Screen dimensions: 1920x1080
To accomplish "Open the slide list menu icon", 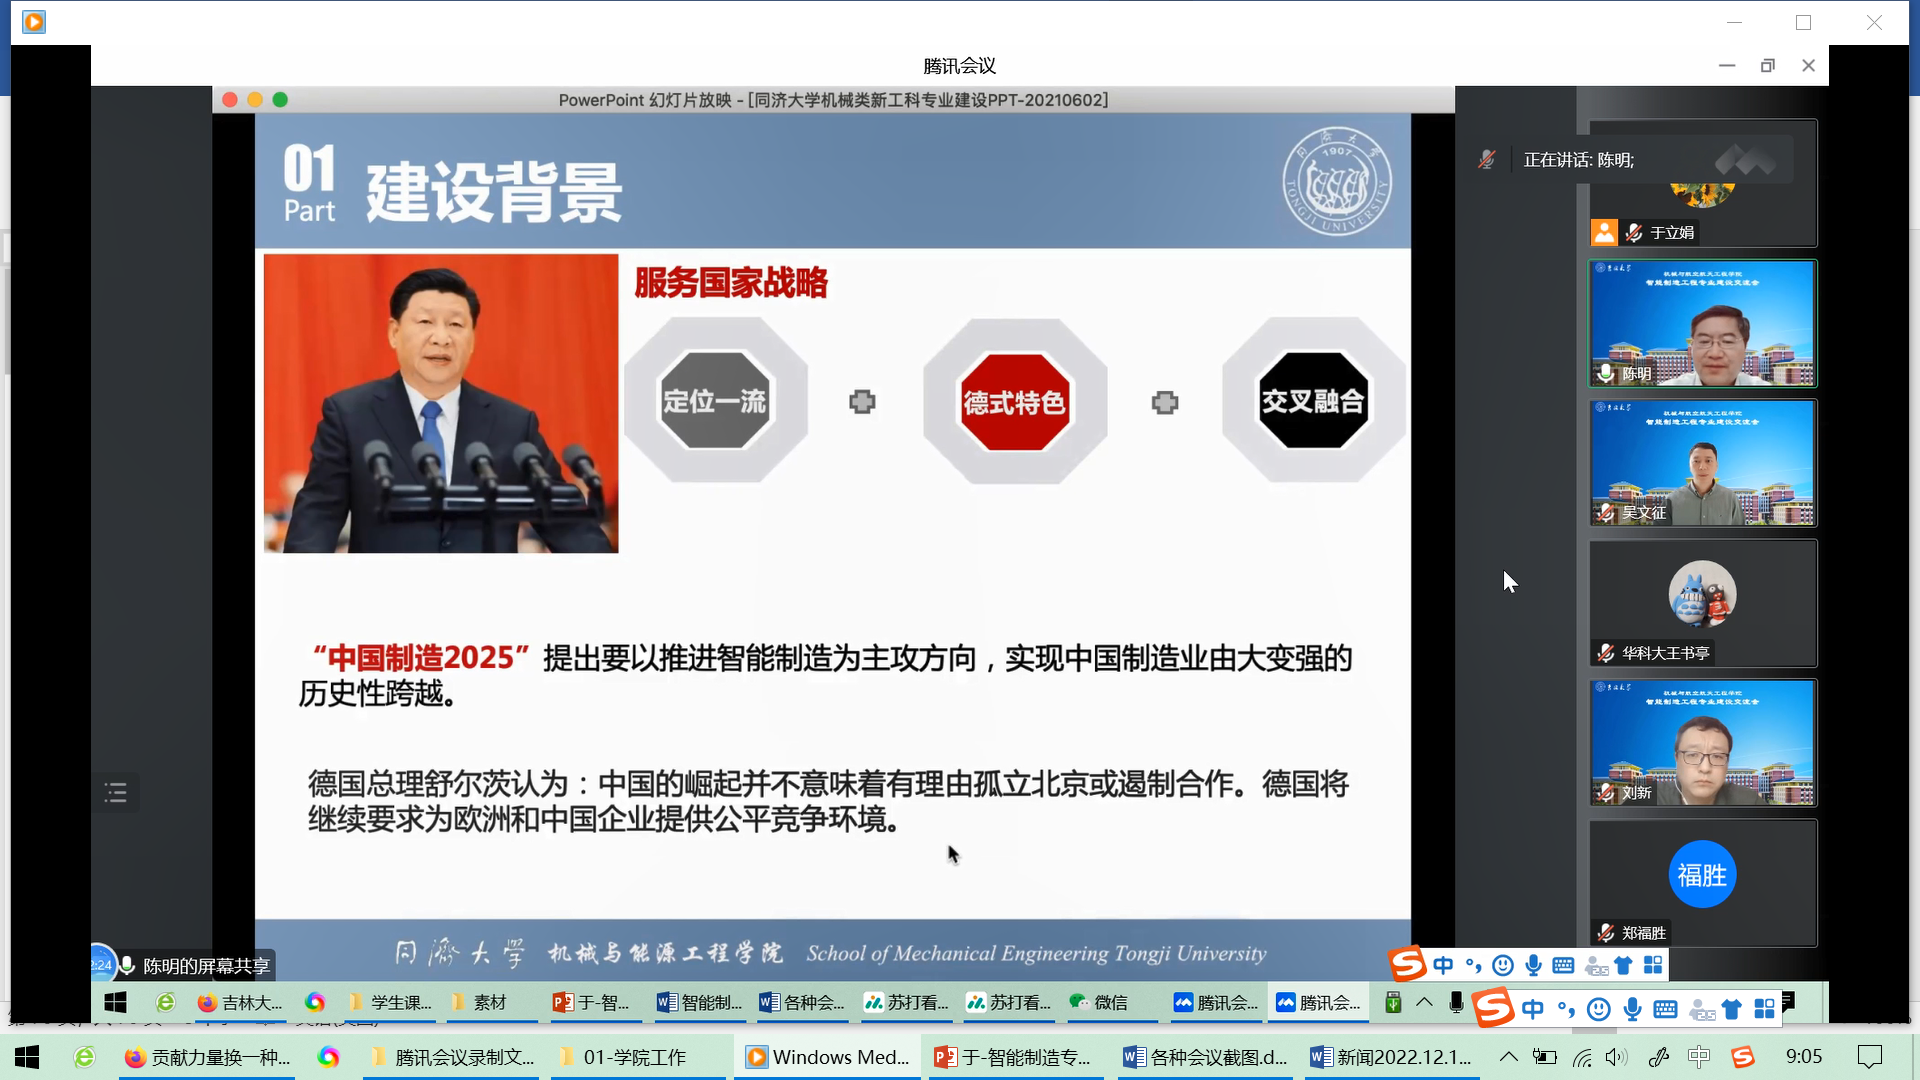I will [x=116, y=793].
